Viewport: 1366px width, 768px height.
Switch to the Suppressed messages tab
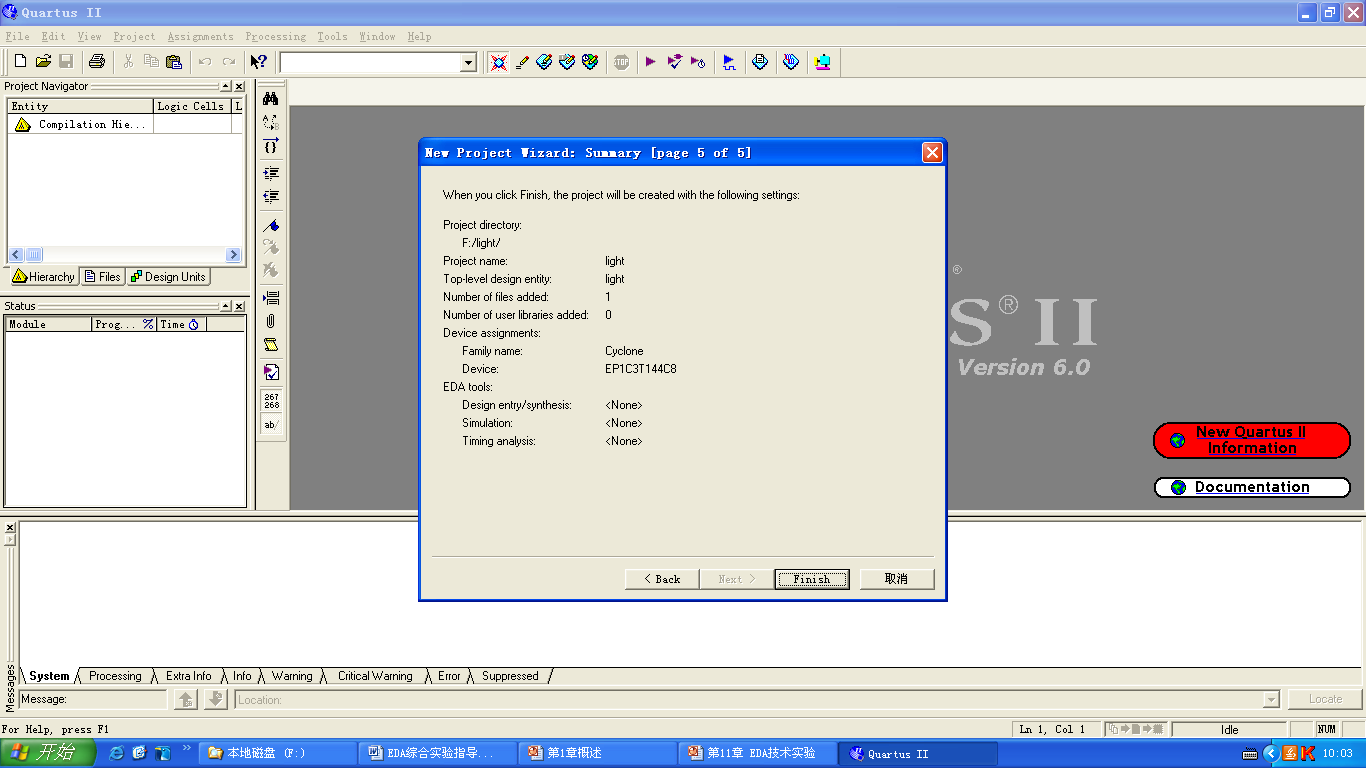pyautogui.click(x=510, y=676)
